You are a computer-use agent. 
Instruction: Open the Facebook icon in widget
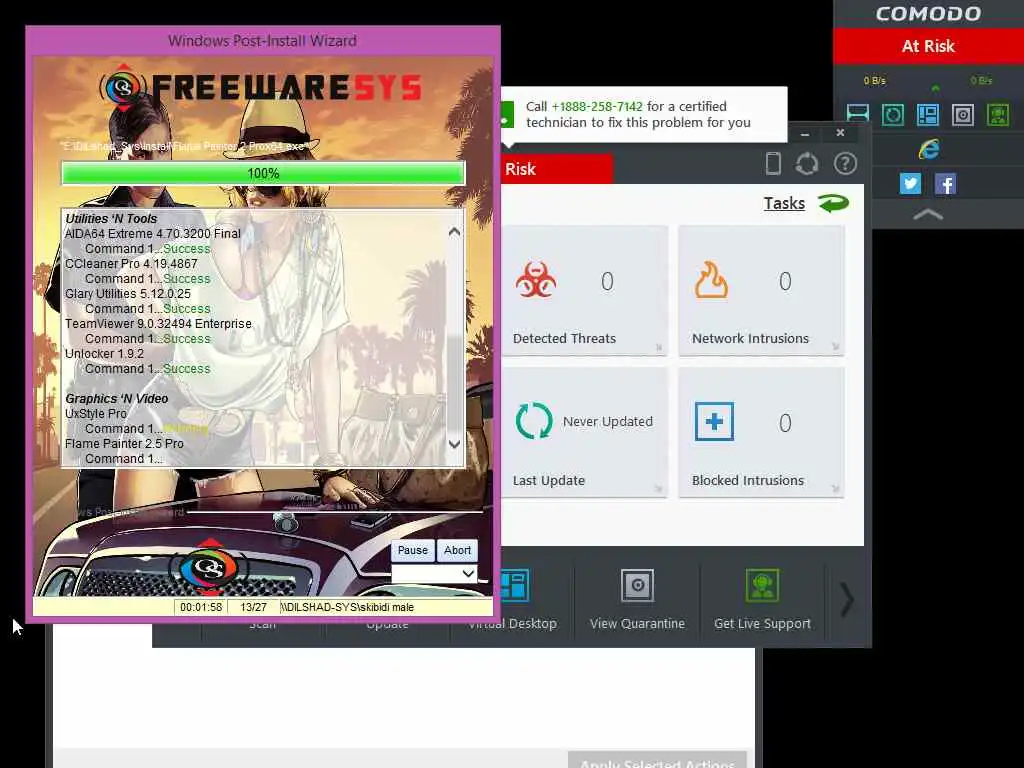946,184
